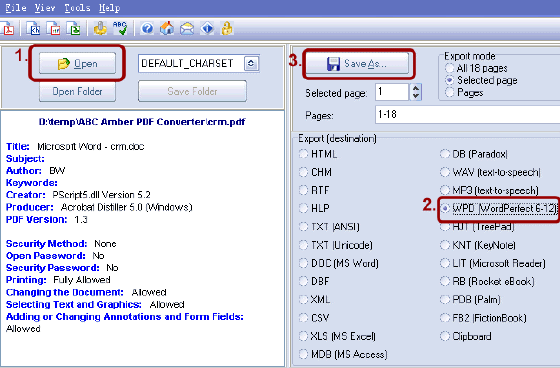Choose RTF export destination
This screenshot has height=368, width=560.
(x=314, y=190)
